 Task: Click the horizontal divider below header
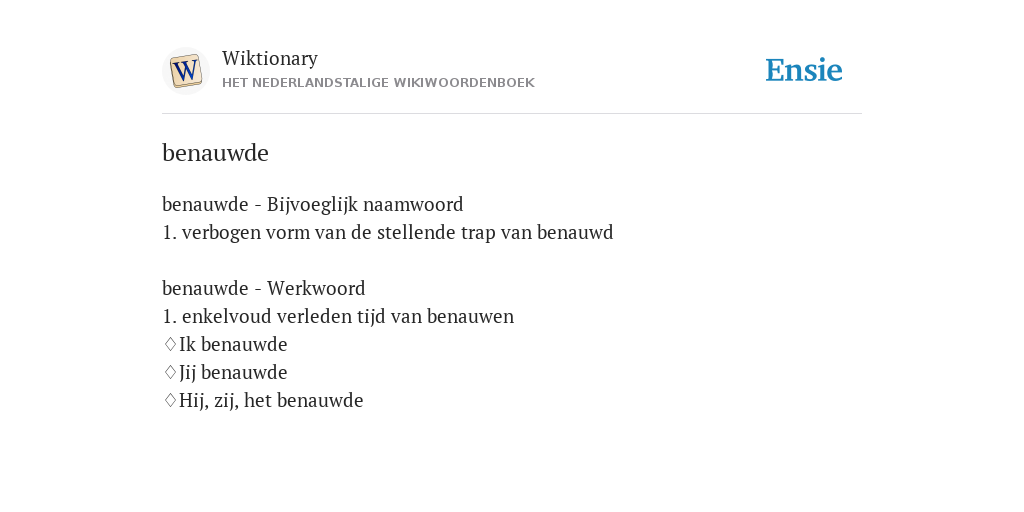[512, 114]
